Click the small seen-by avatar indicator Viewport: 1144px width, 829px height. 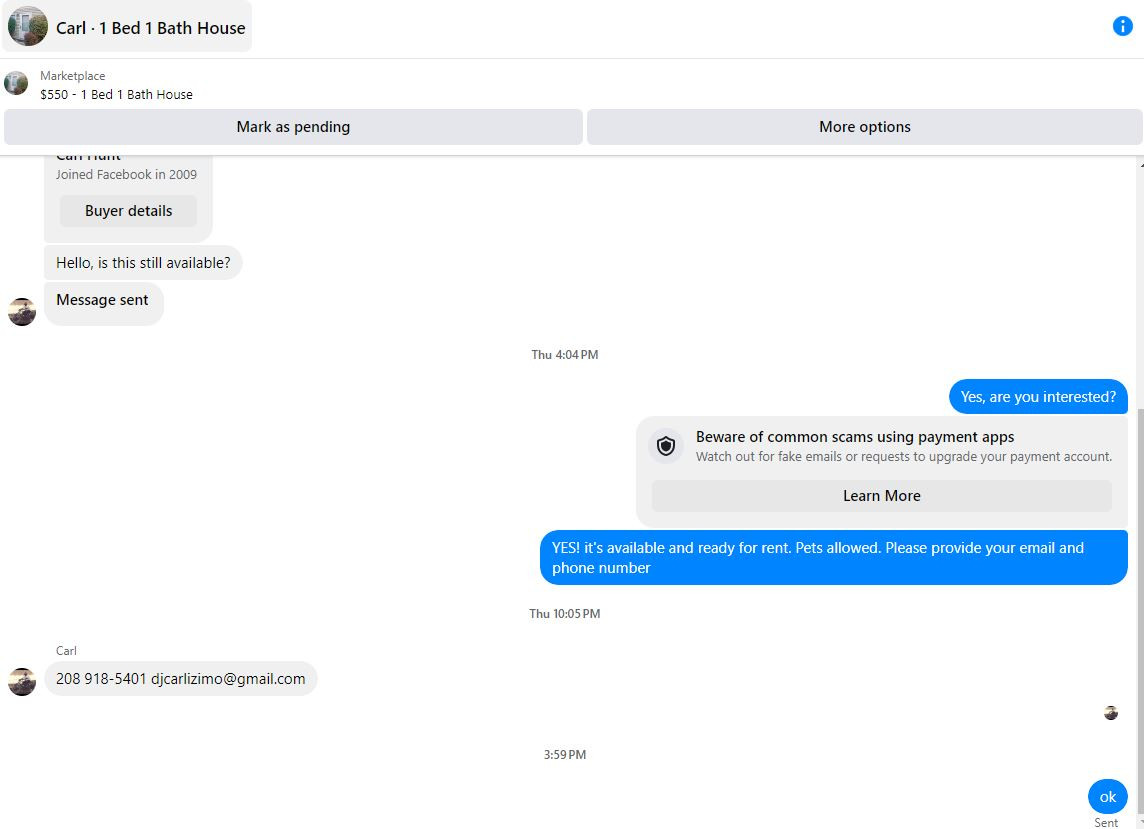[1110, 713]
